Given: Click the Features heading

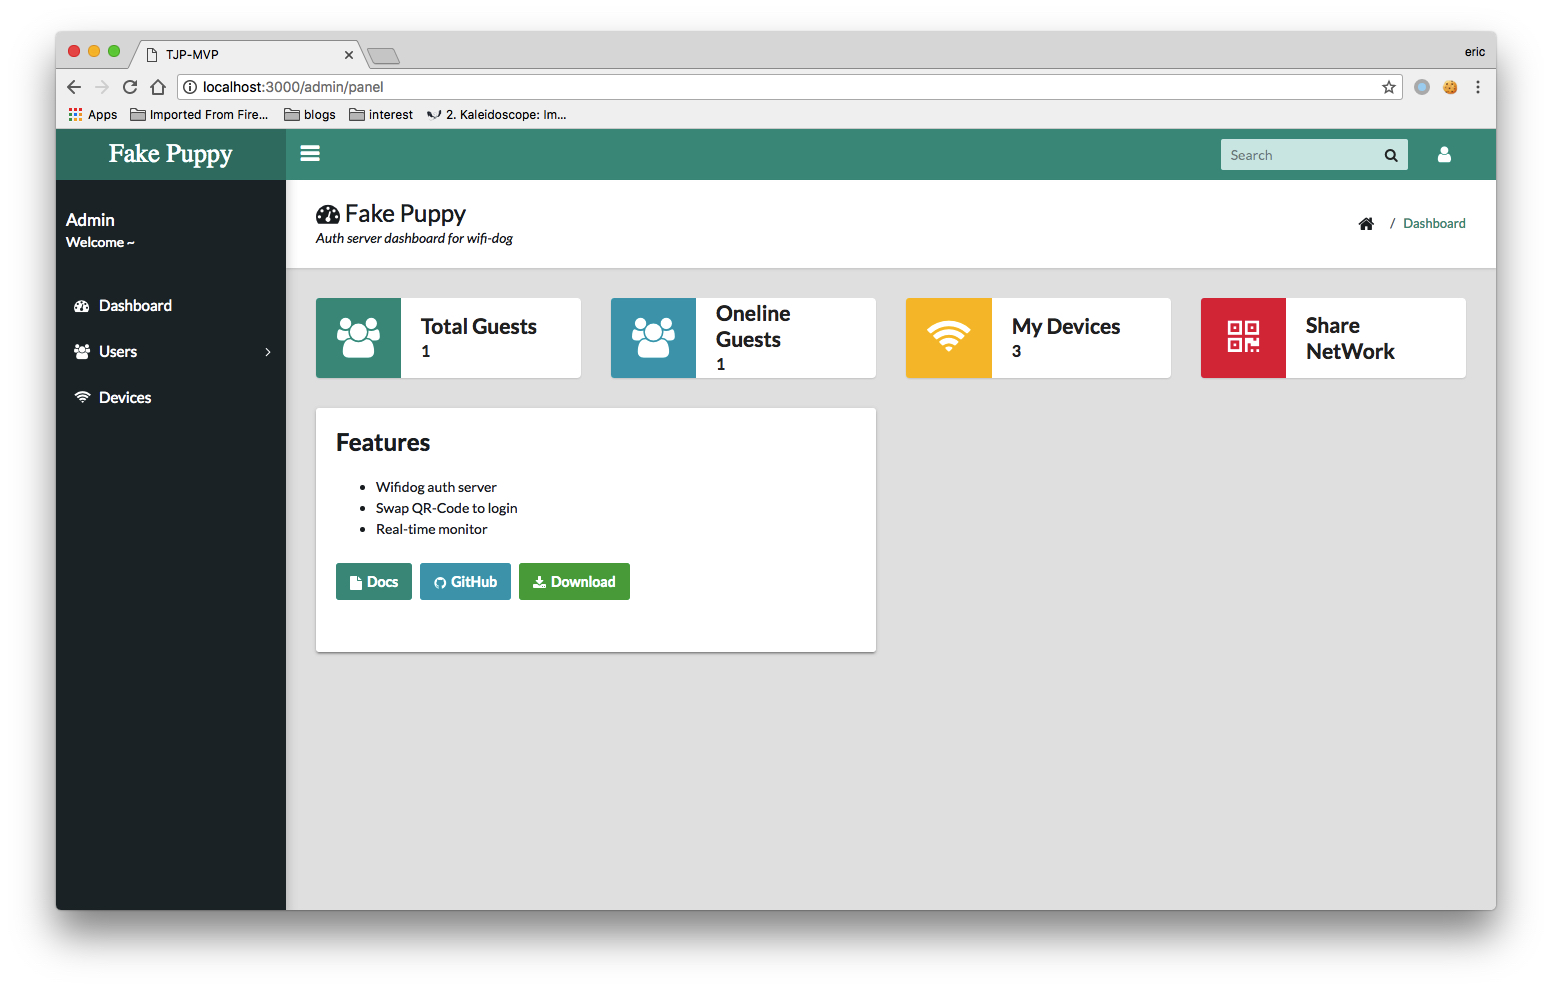Looking at the screenshot, I should [383, 442].
